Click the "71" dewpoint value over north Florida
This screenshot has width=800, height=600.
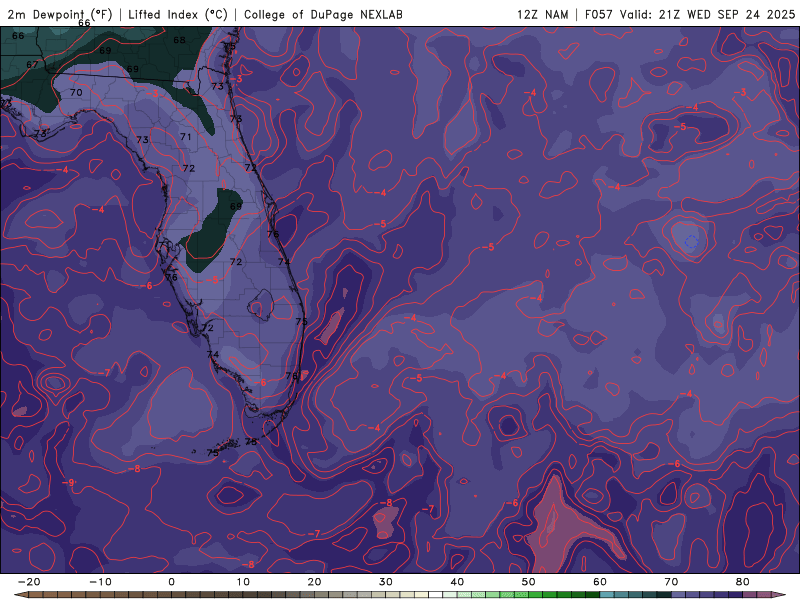tap(186, 137)
